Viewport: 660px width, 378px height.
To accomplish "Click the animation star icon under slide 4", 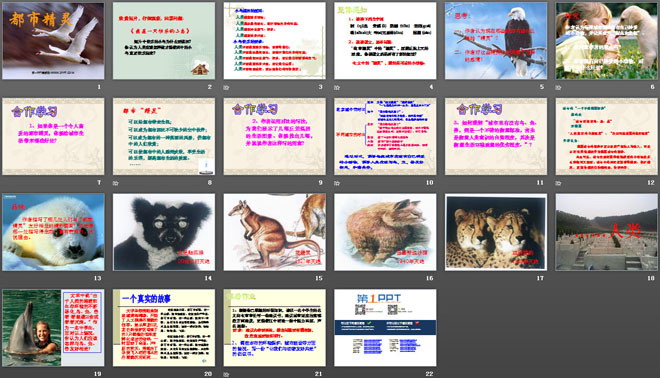I will coord(337,88).
